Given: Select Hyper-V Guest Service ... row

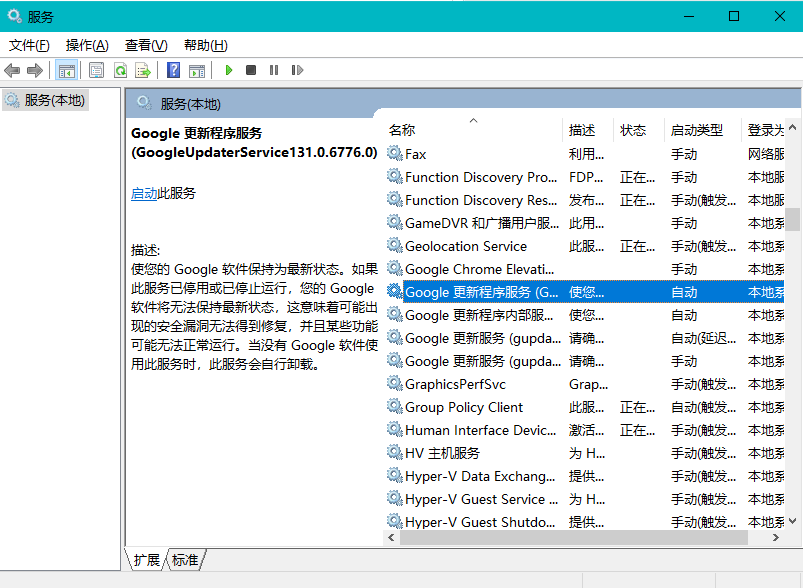Looking at the screenshot, I should (585, 499).
